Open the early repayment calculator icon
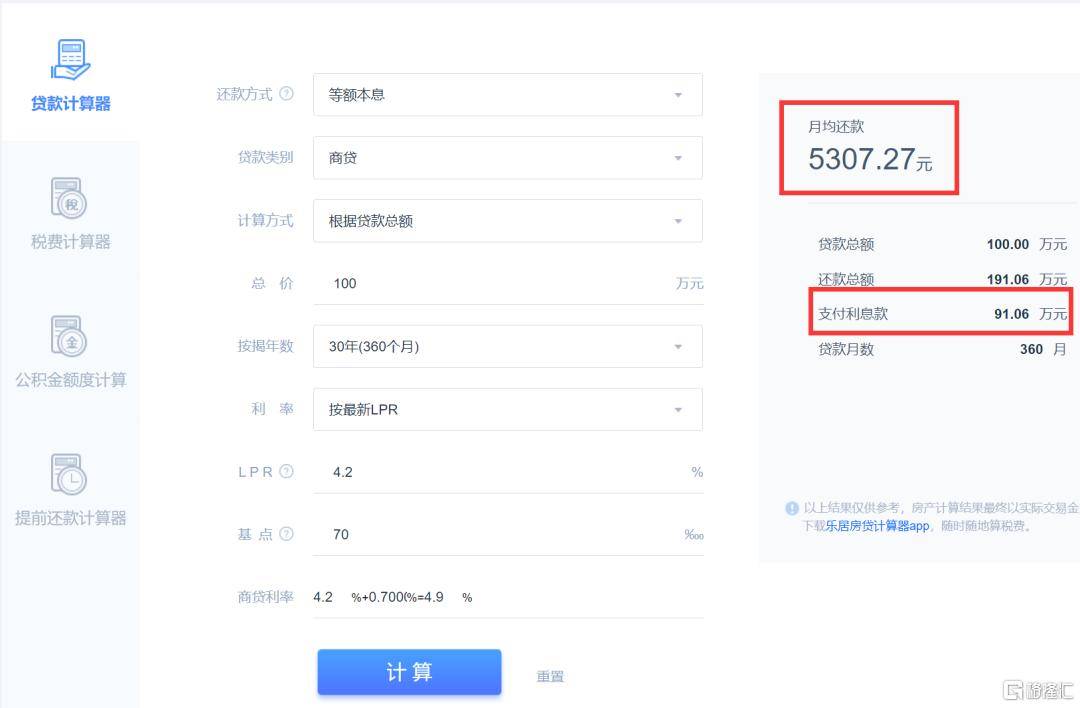 [70, 474]
